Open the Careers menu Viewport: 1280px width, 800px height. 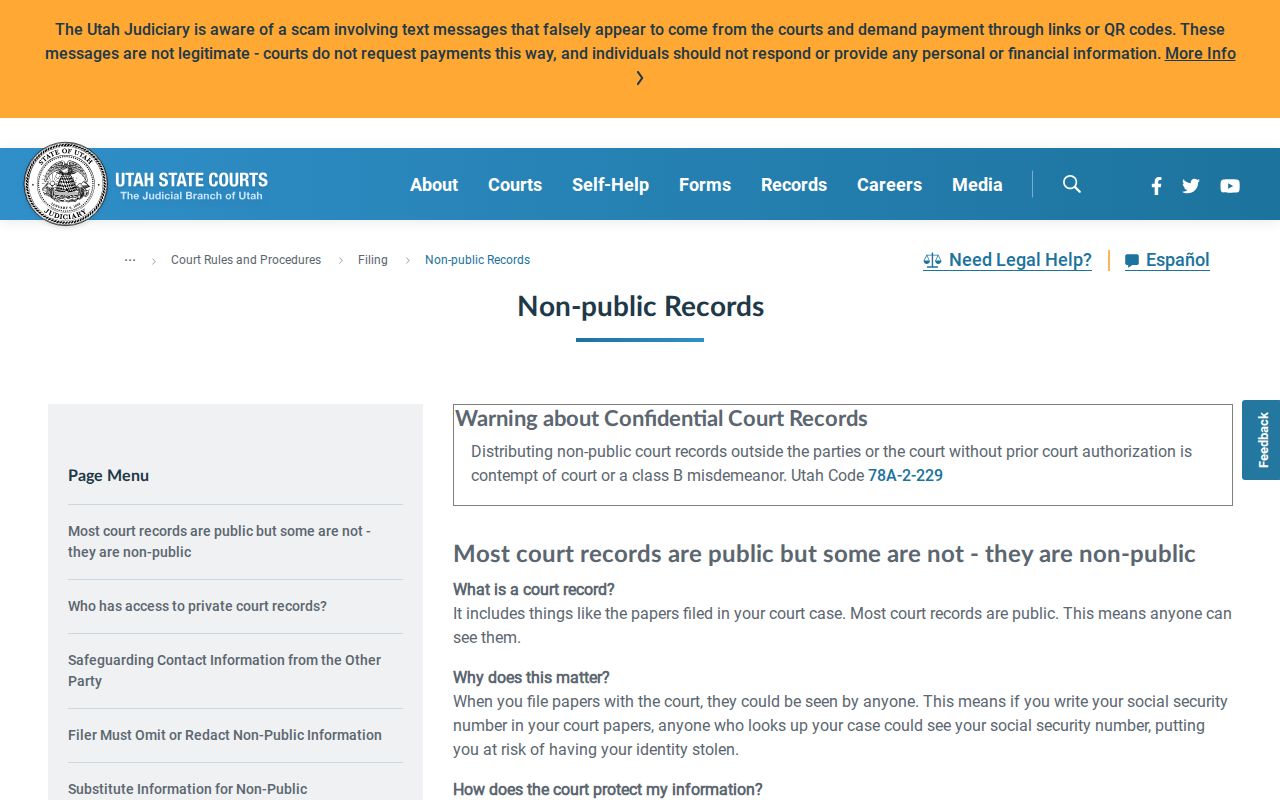[x=889, y=185]
